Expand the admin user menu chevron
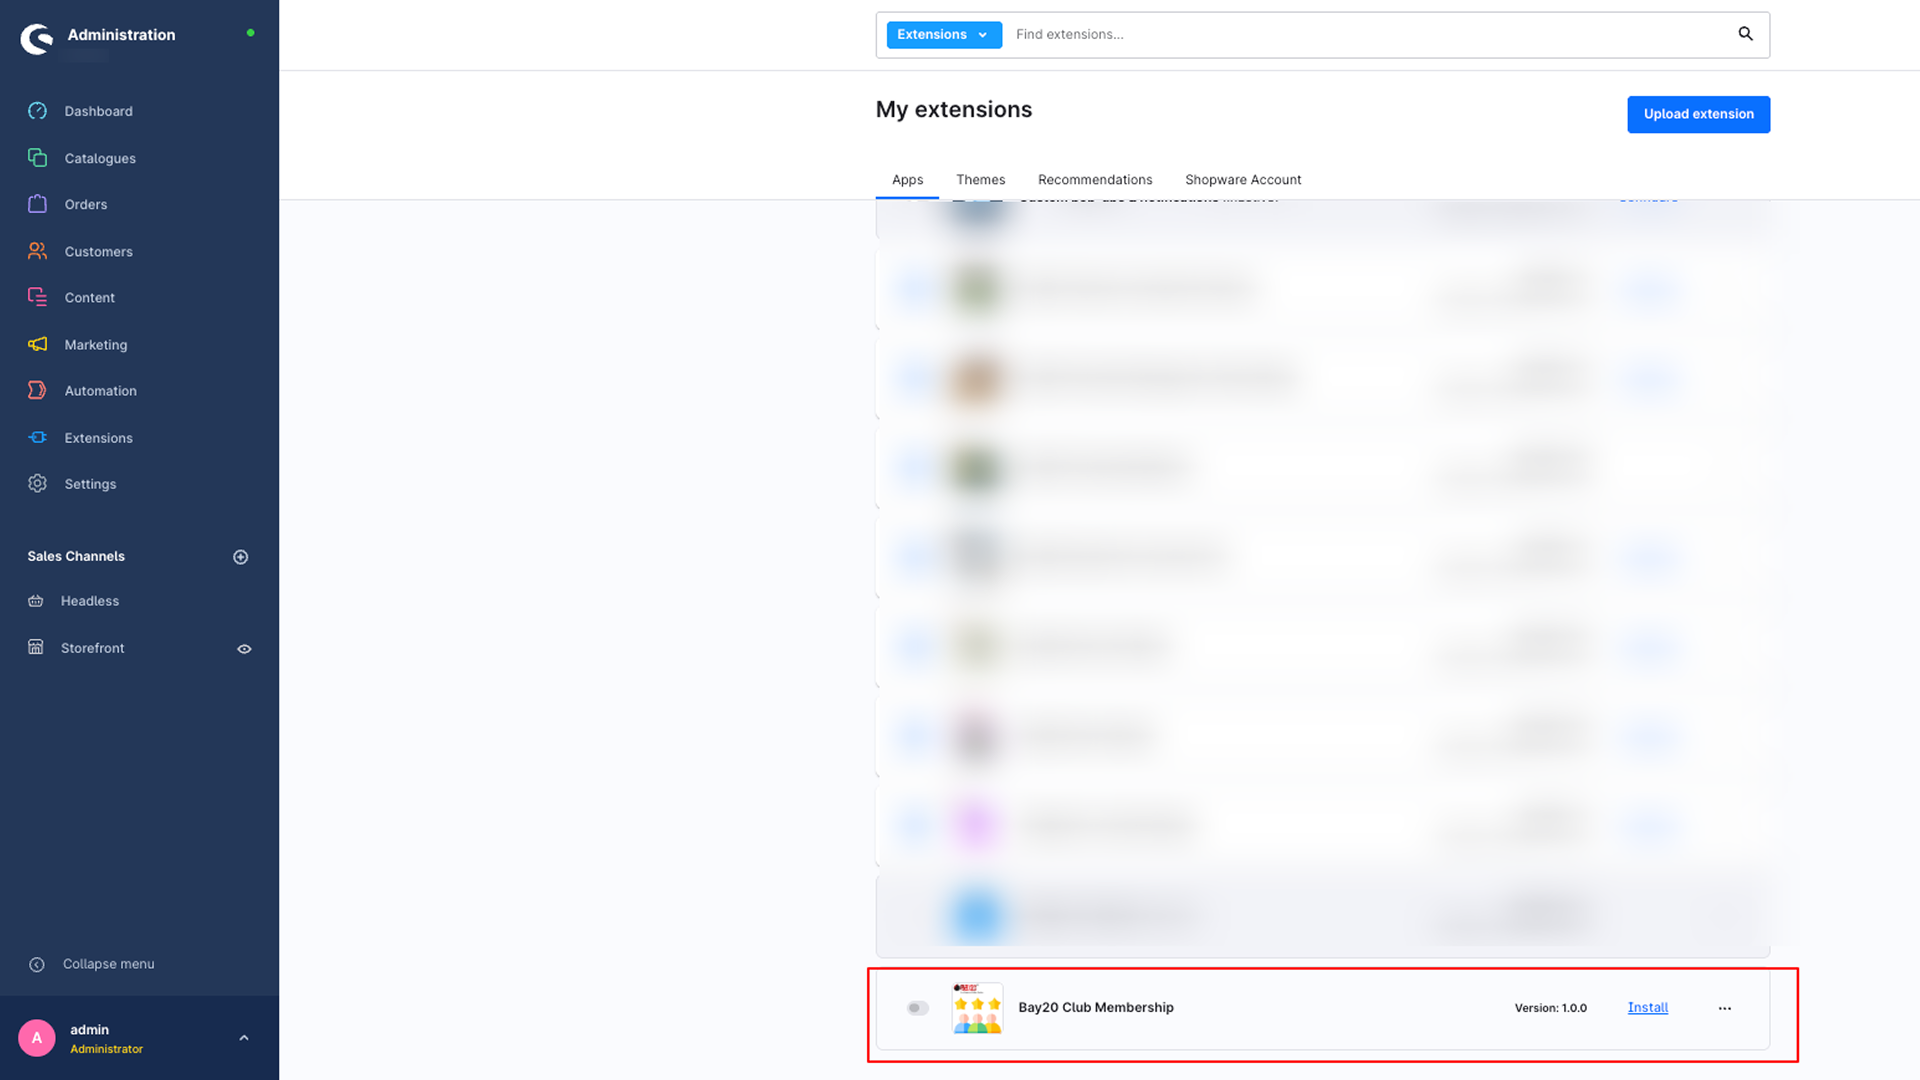1920x1080 pixels. [244, 1038]
